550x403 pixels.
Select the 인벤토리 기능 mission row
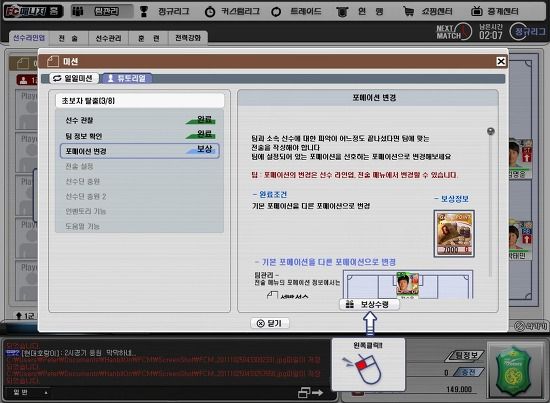140,211
